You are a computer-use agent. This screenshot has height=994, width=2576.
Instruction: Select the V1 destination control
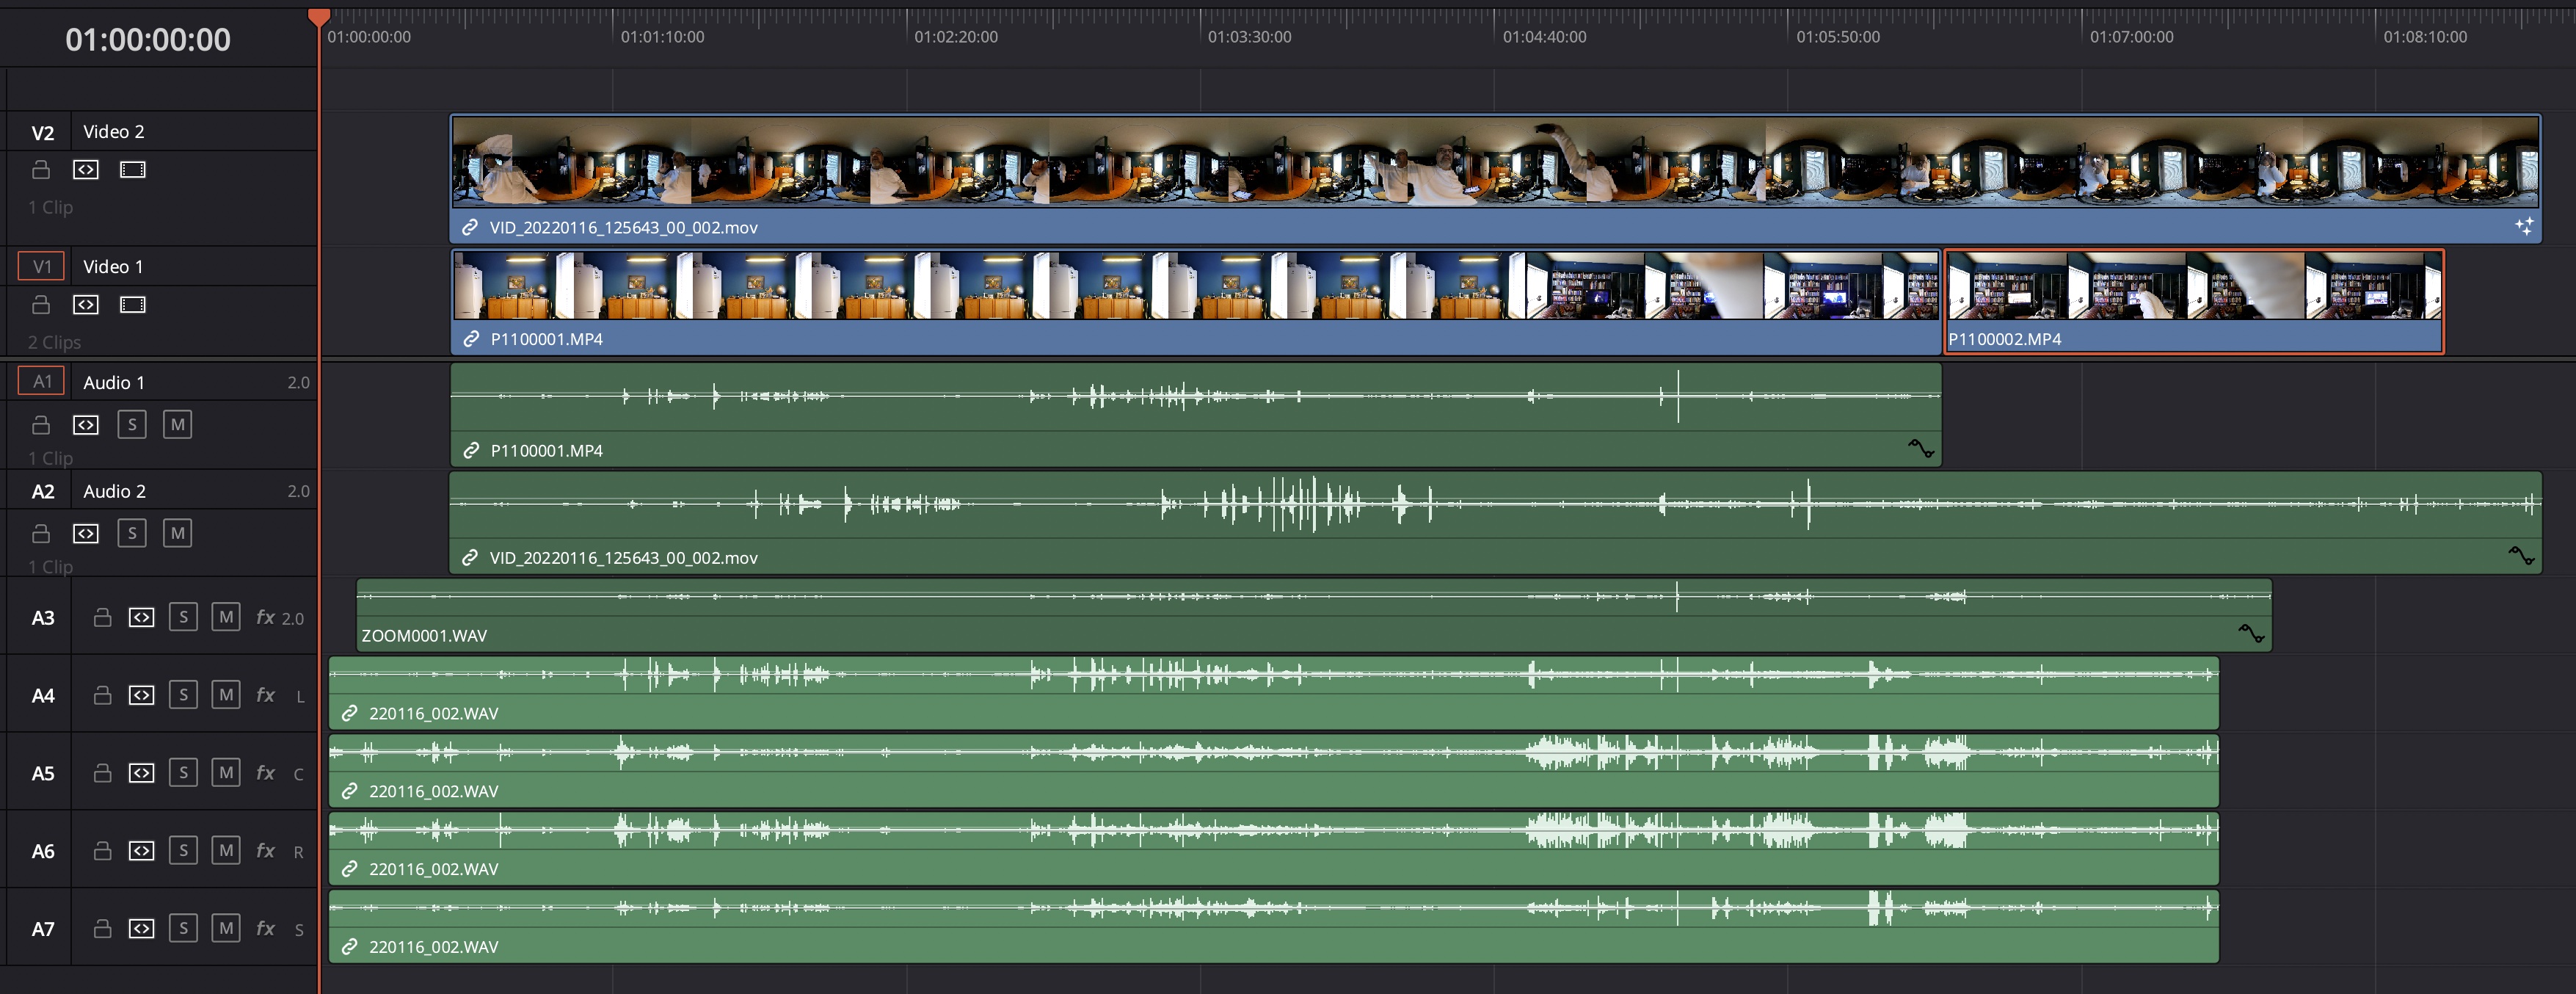42,267
